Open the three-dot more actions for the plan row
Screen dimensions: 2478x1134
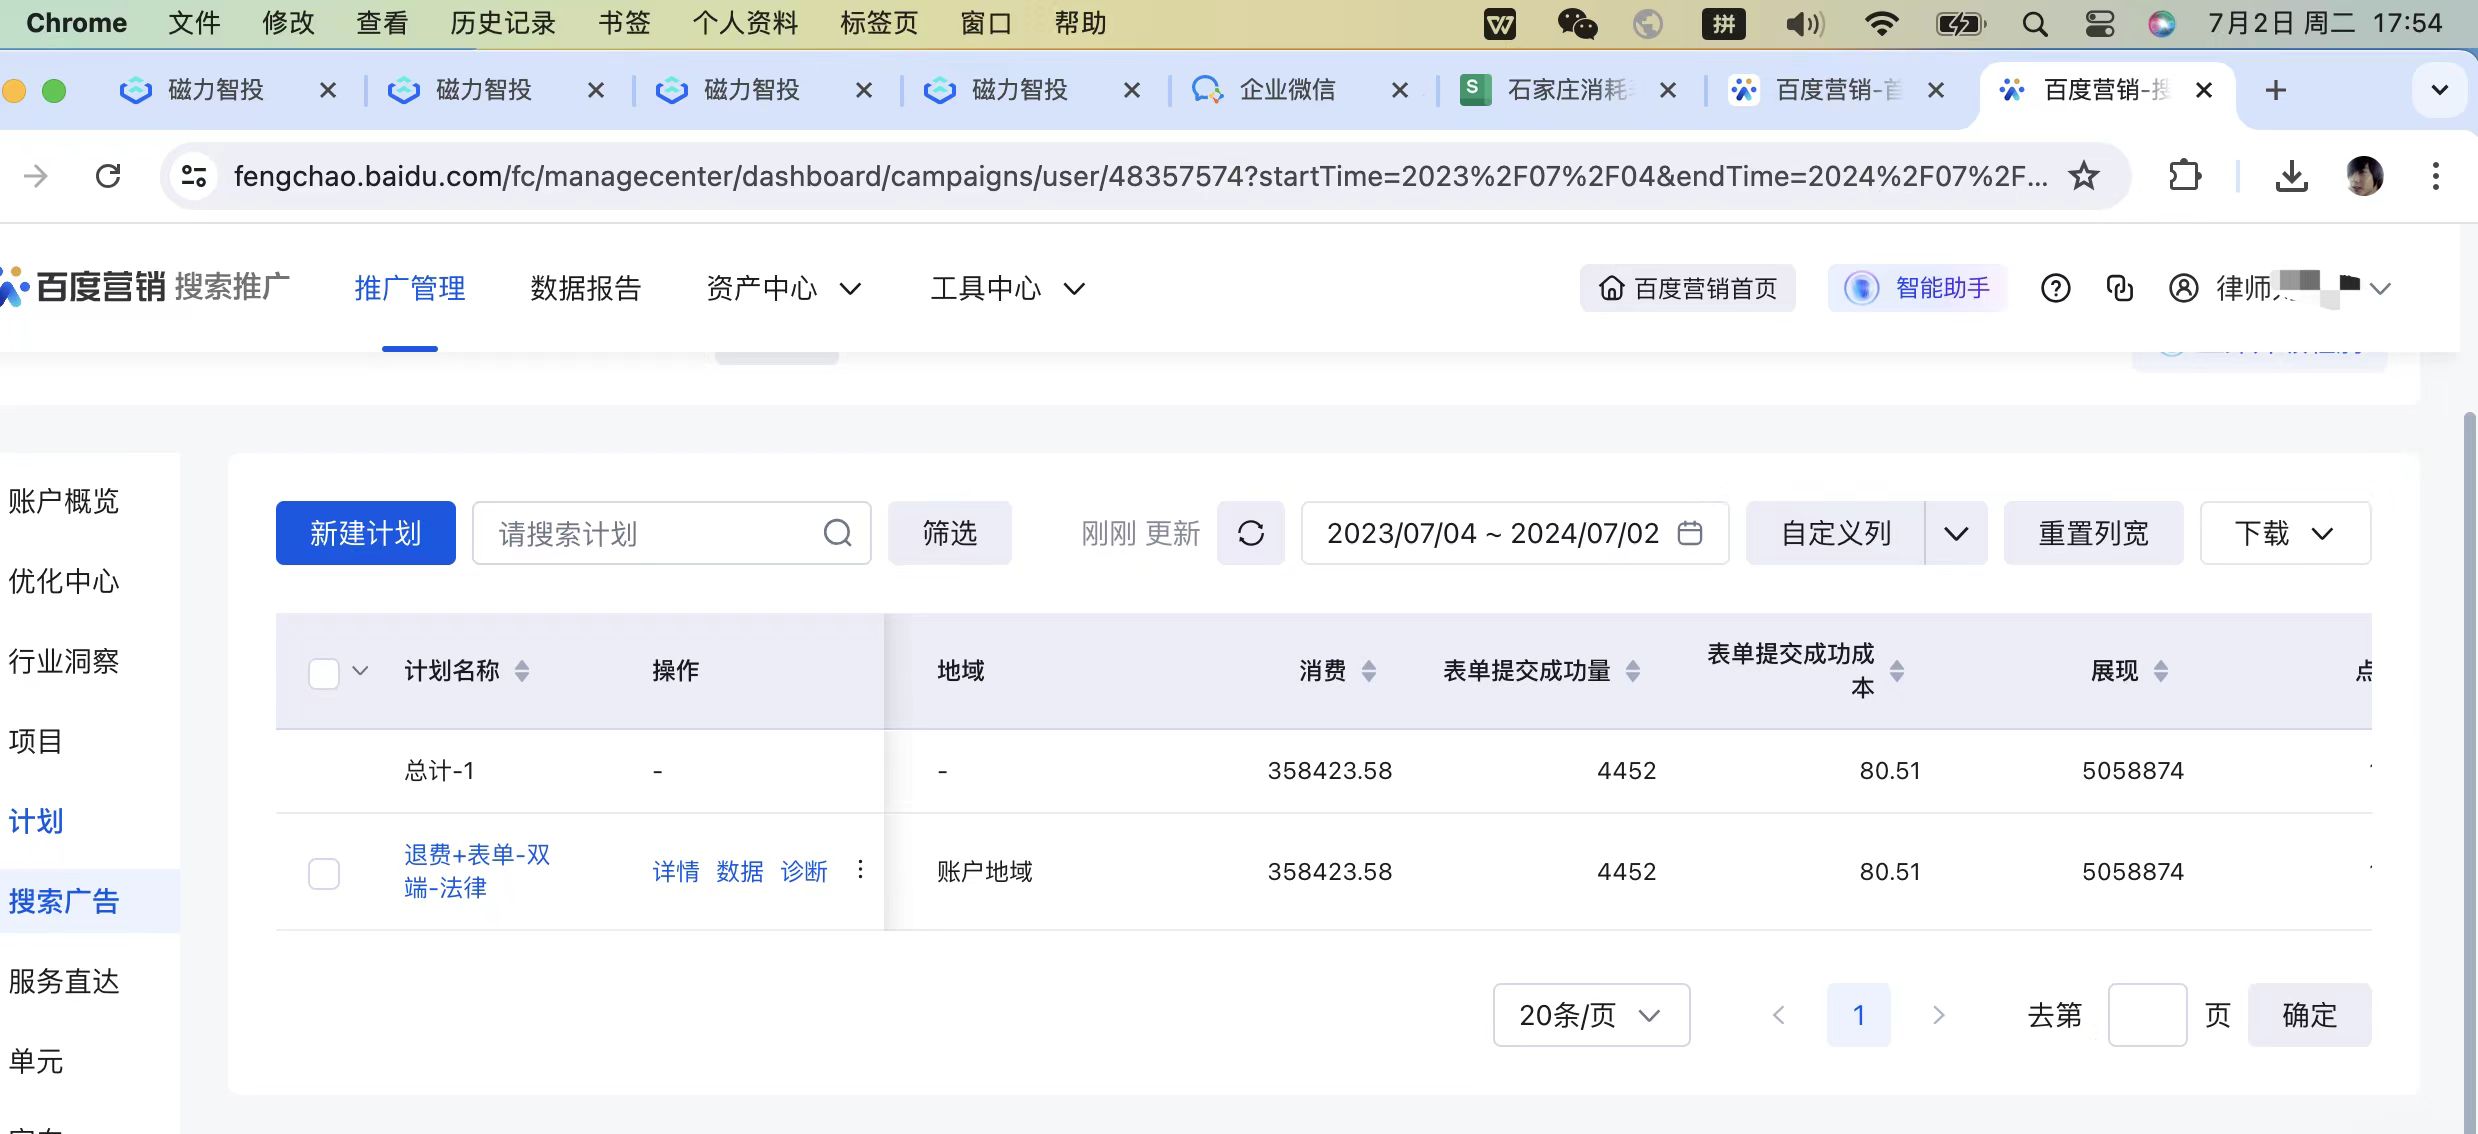[860, 870]
